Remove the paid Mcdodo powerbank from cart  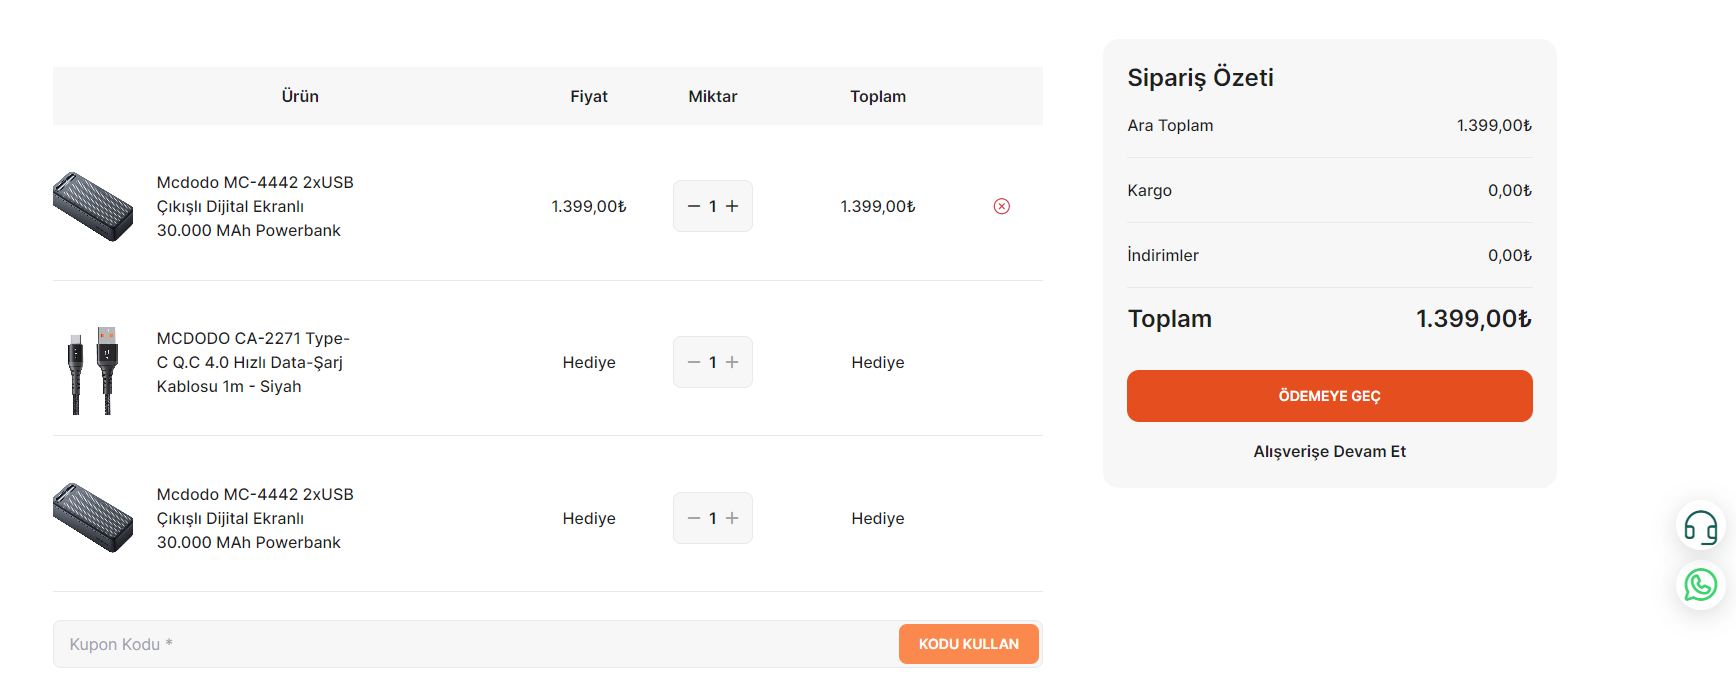click(1001, 206)
